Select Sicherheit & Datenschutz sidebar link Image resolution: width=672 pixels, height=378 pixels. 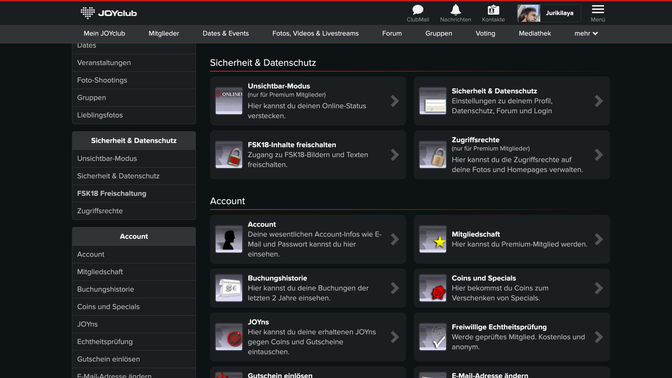click(134, 176)
